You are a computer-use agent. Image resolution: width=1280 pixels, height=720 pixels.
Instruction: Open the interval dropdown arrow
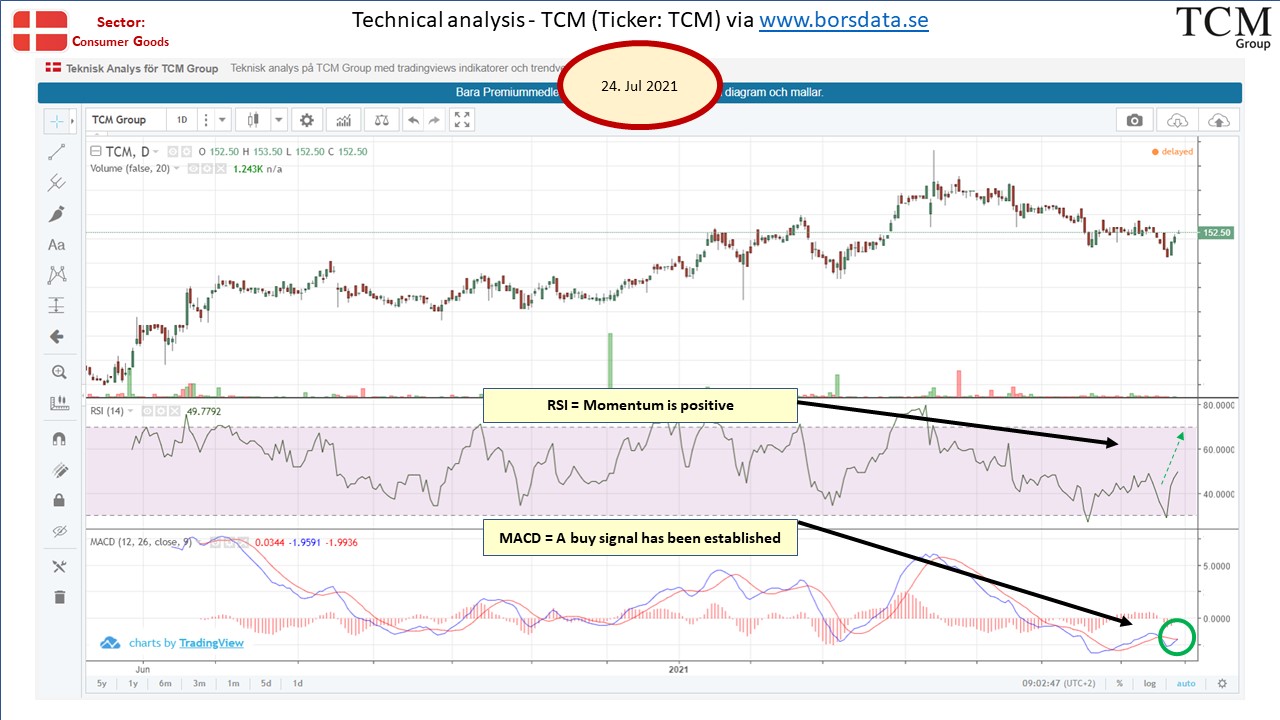222,120
